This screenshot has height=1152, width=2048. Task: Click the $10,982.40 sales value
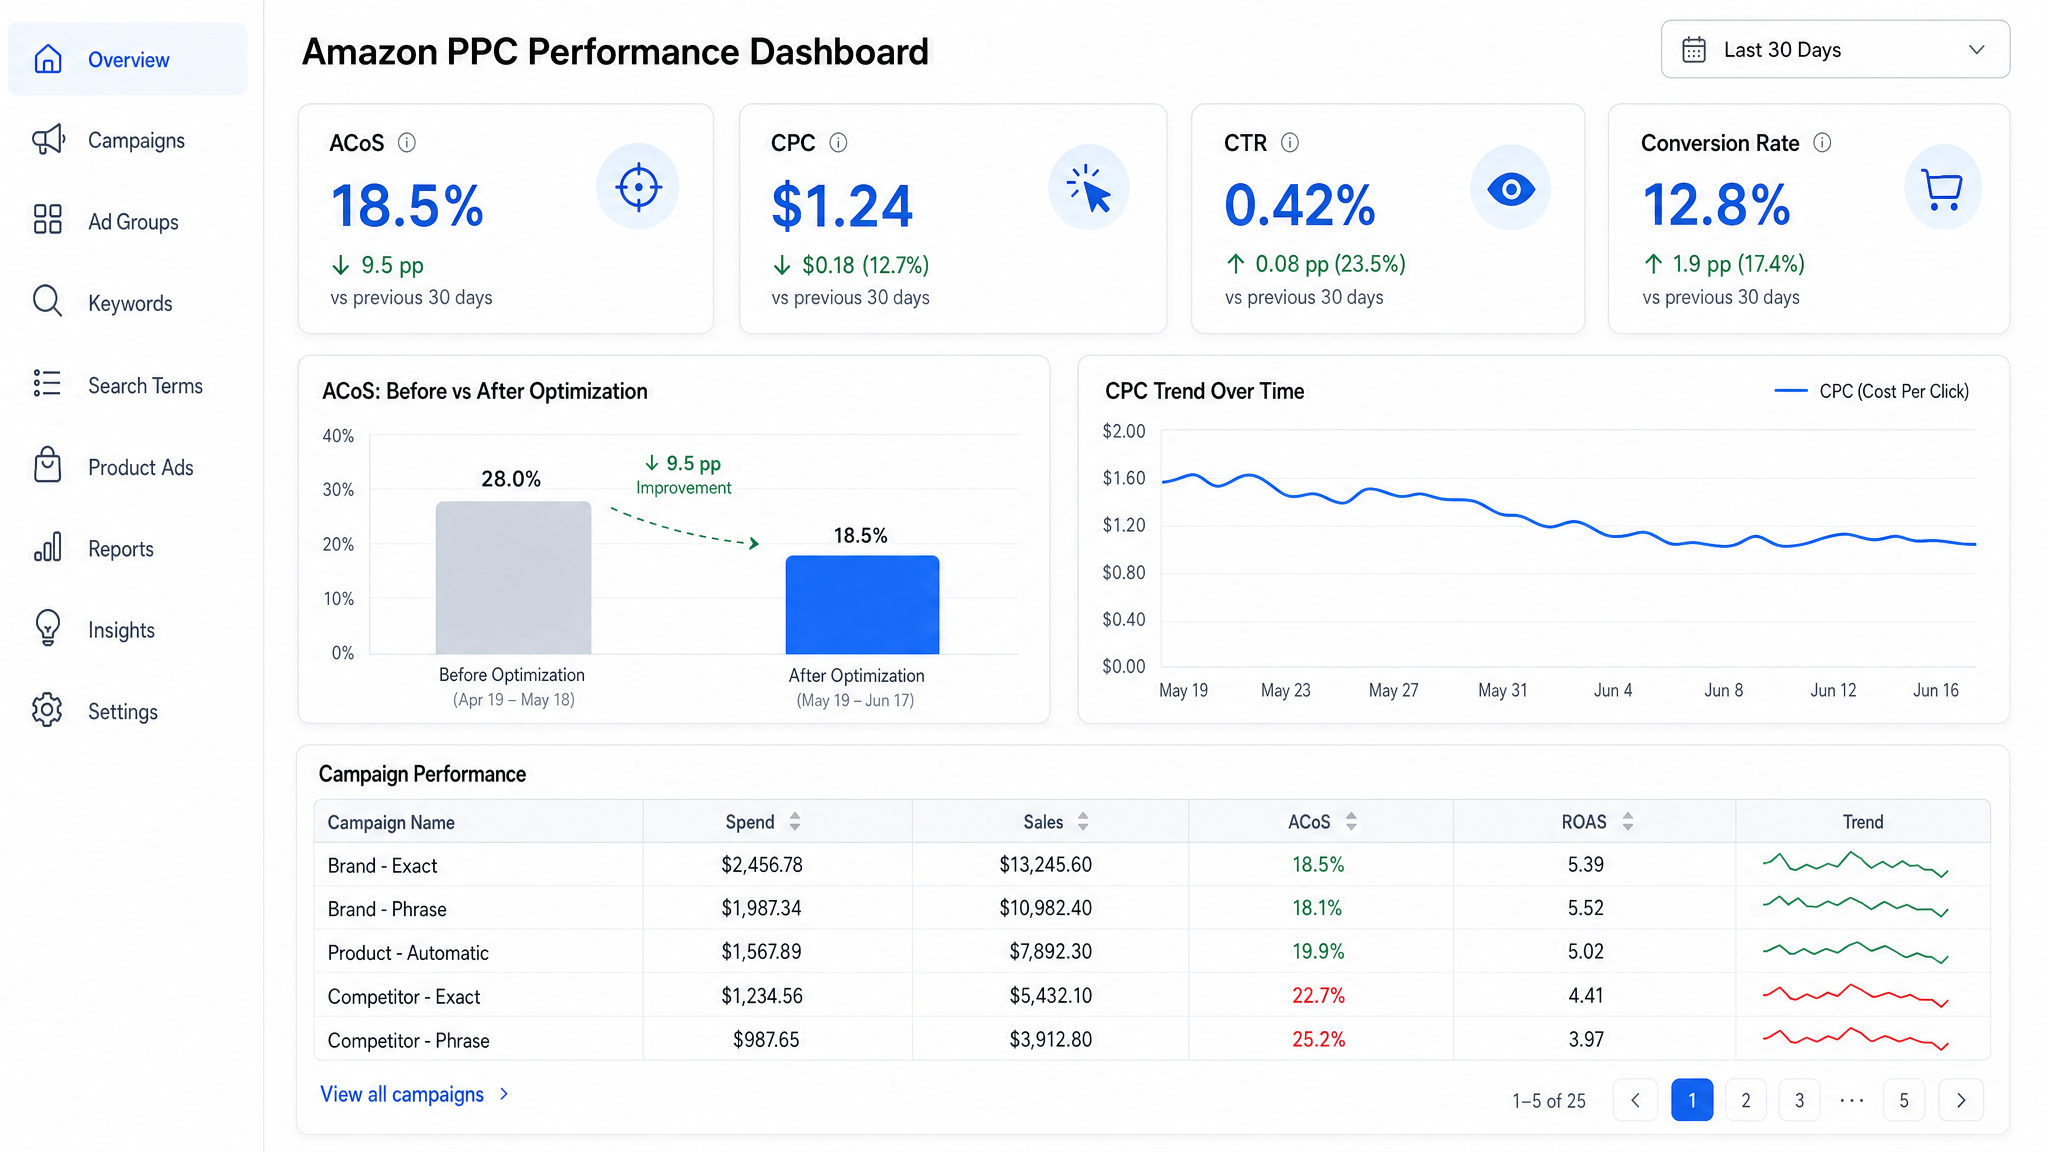1046,908
